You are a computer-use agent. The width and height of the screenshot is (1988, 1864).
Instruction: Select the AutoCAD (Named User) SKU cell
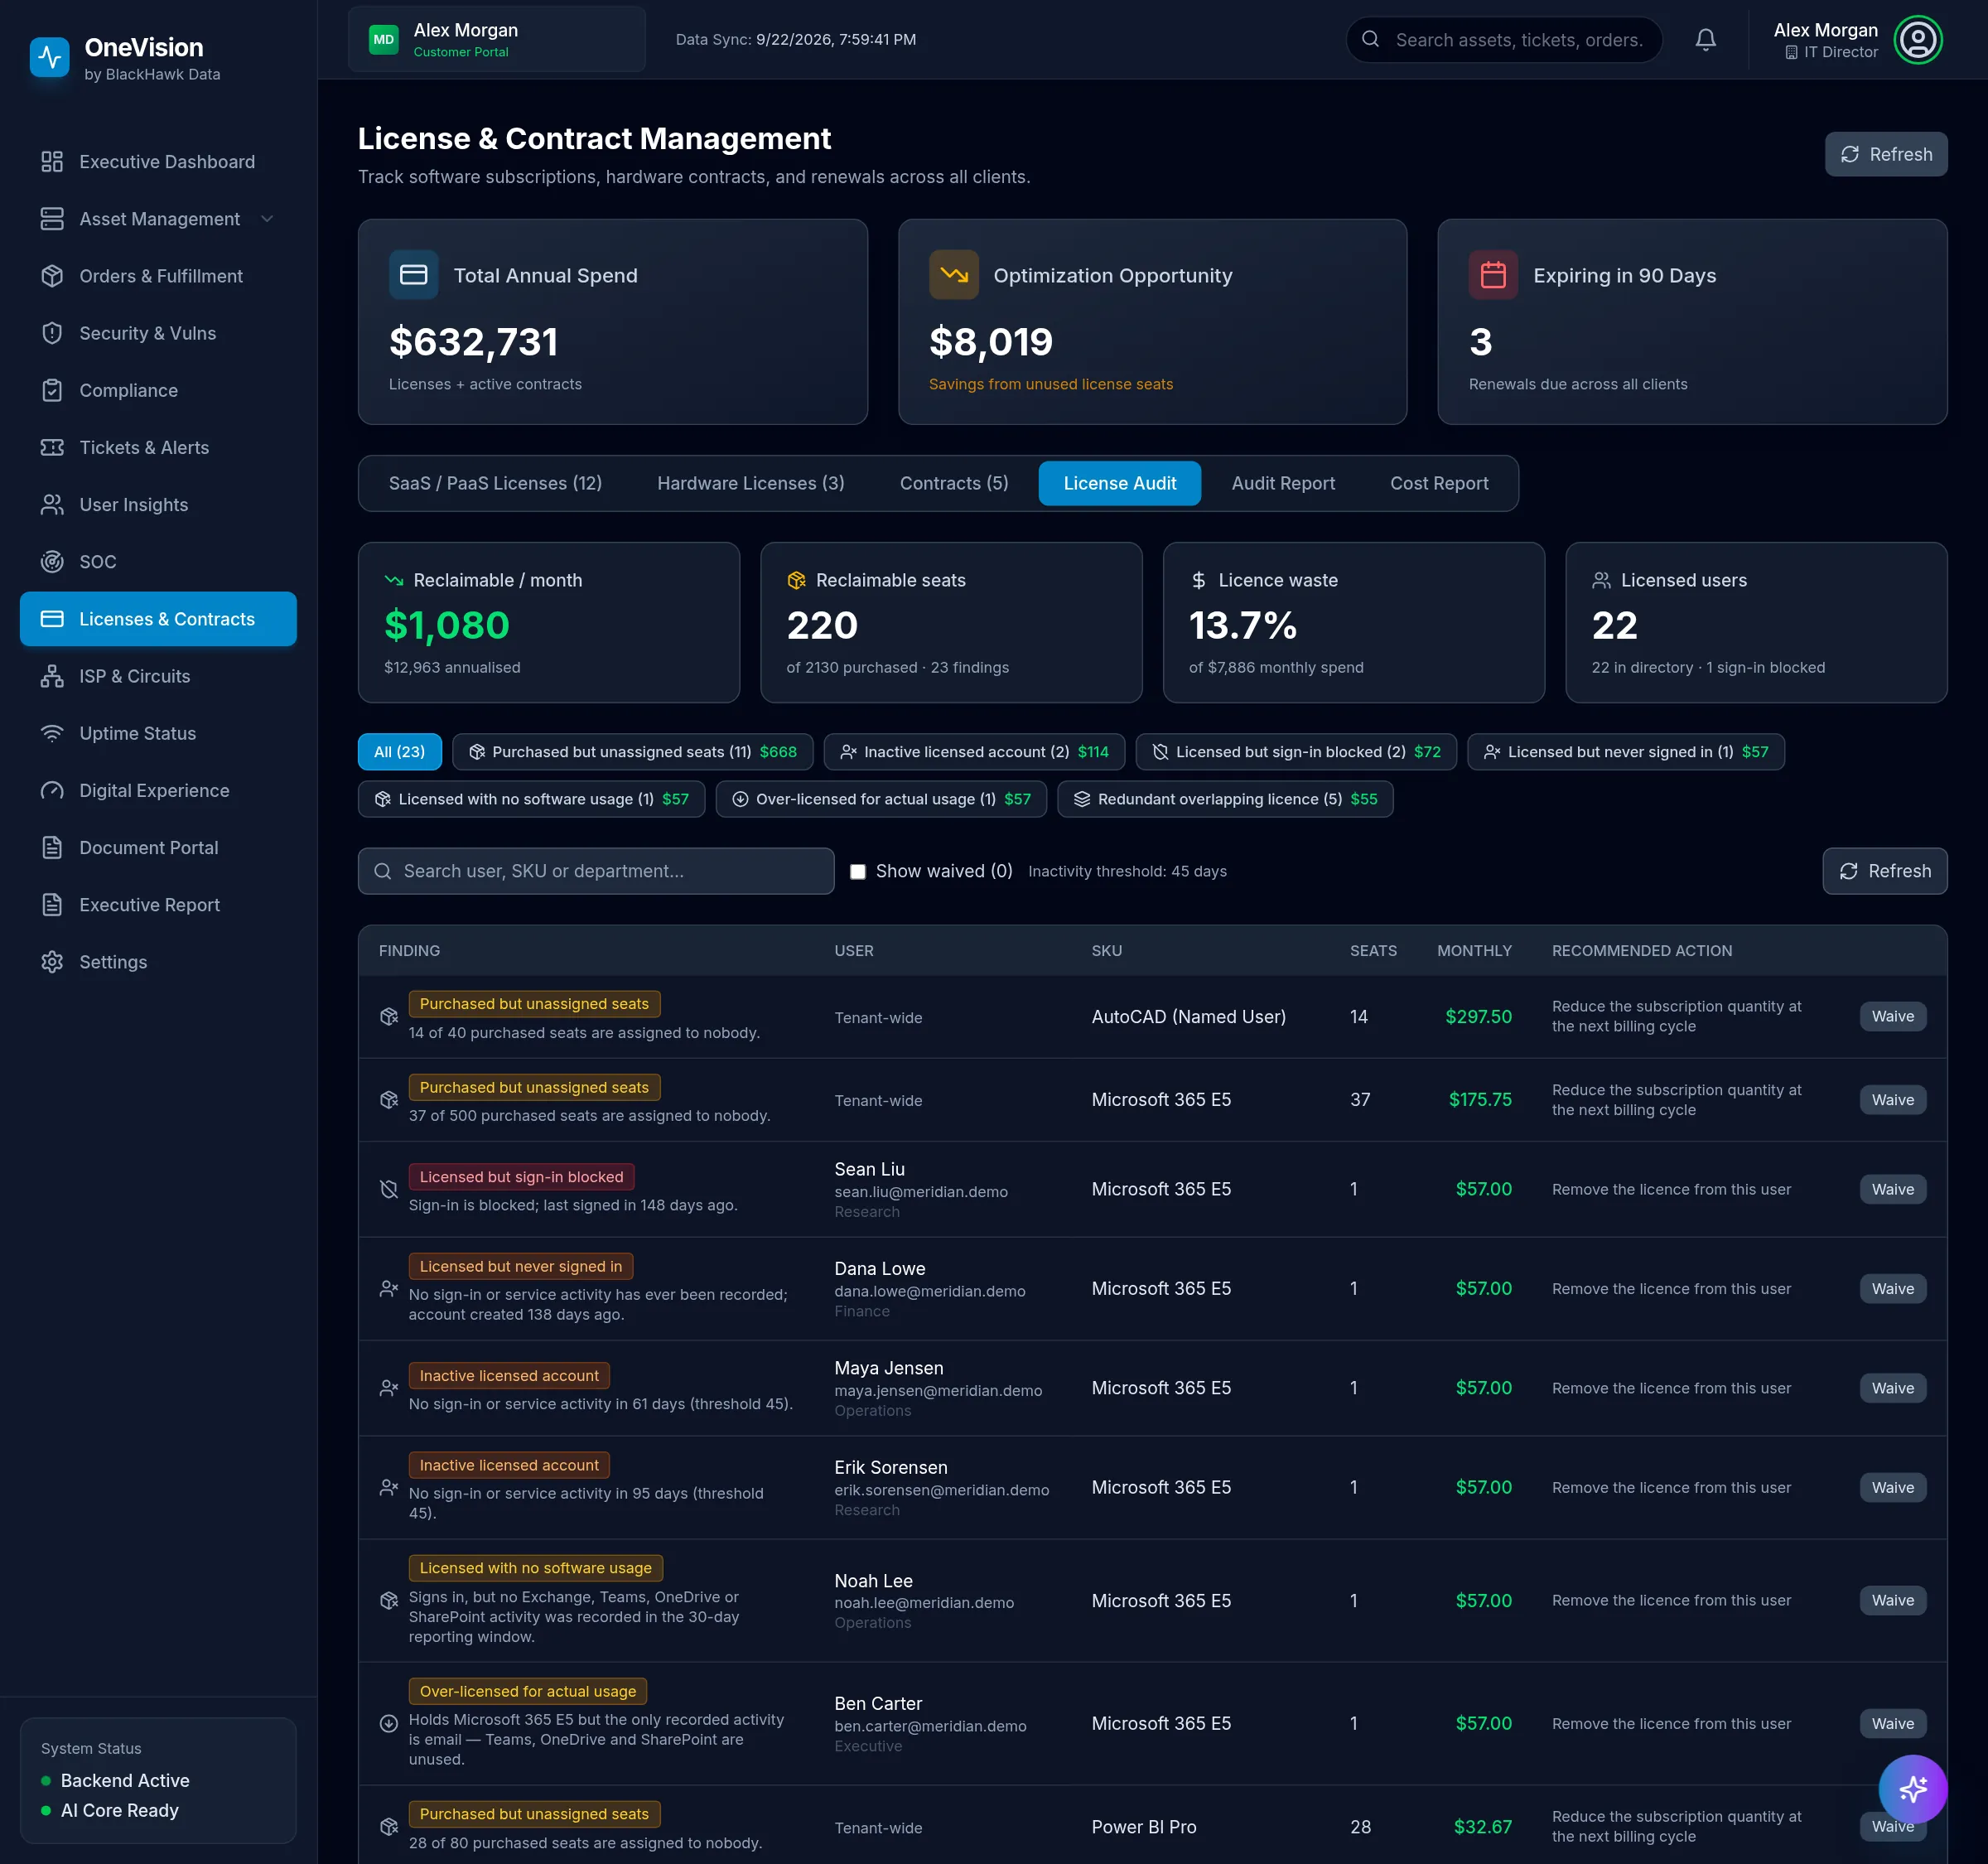click(1189, 1017)
